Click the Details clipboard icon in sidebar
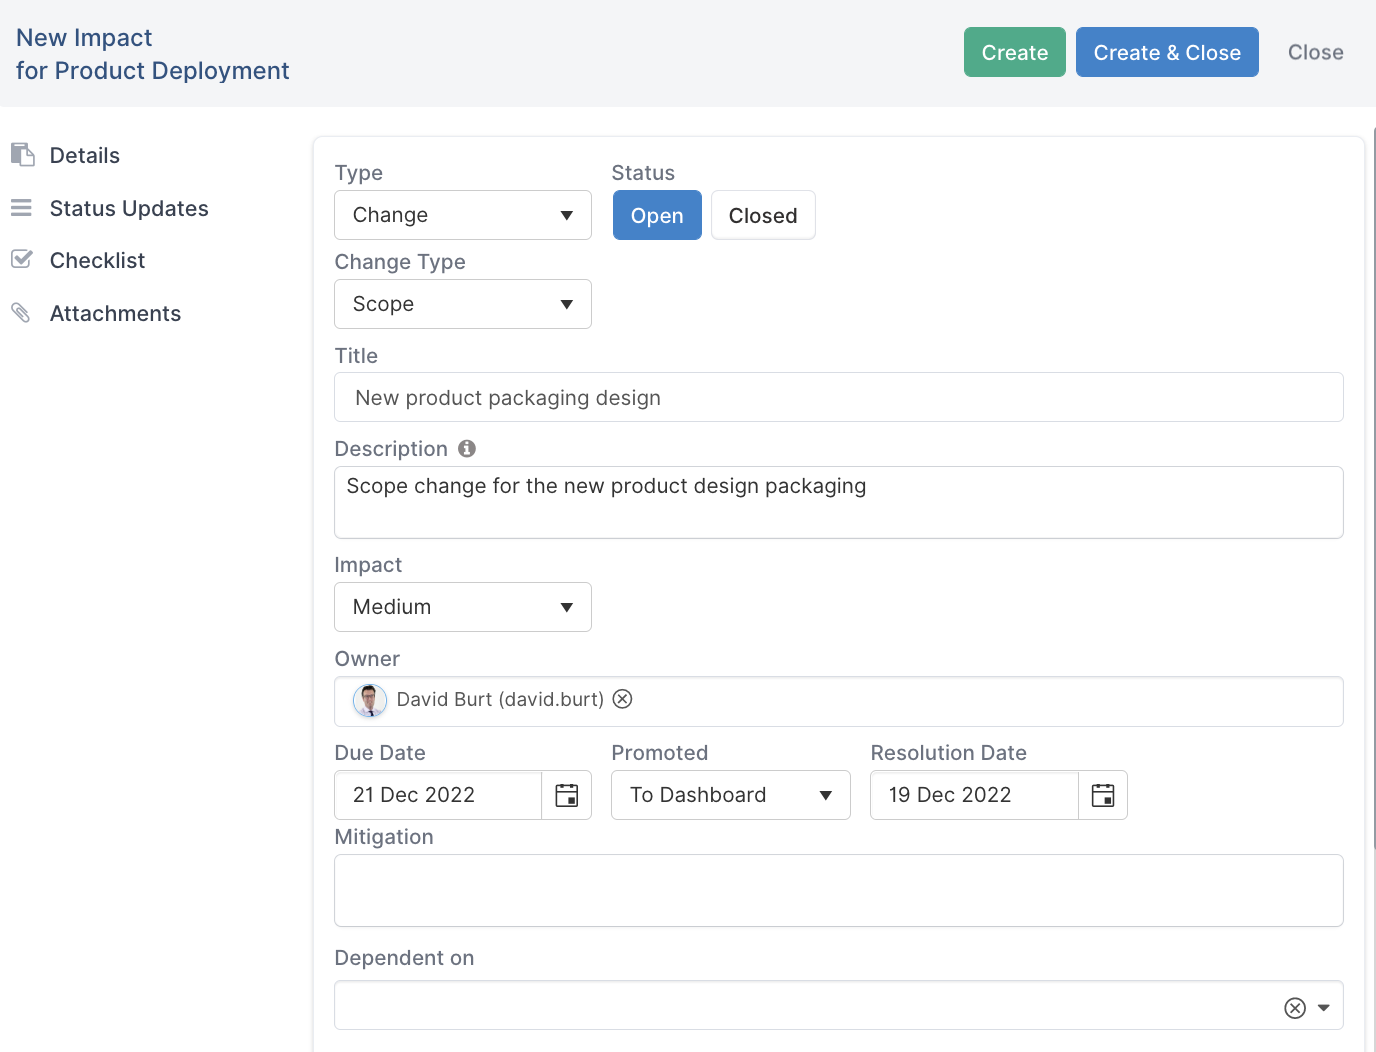This screenshot has height=1052, width=1376. 22,155
